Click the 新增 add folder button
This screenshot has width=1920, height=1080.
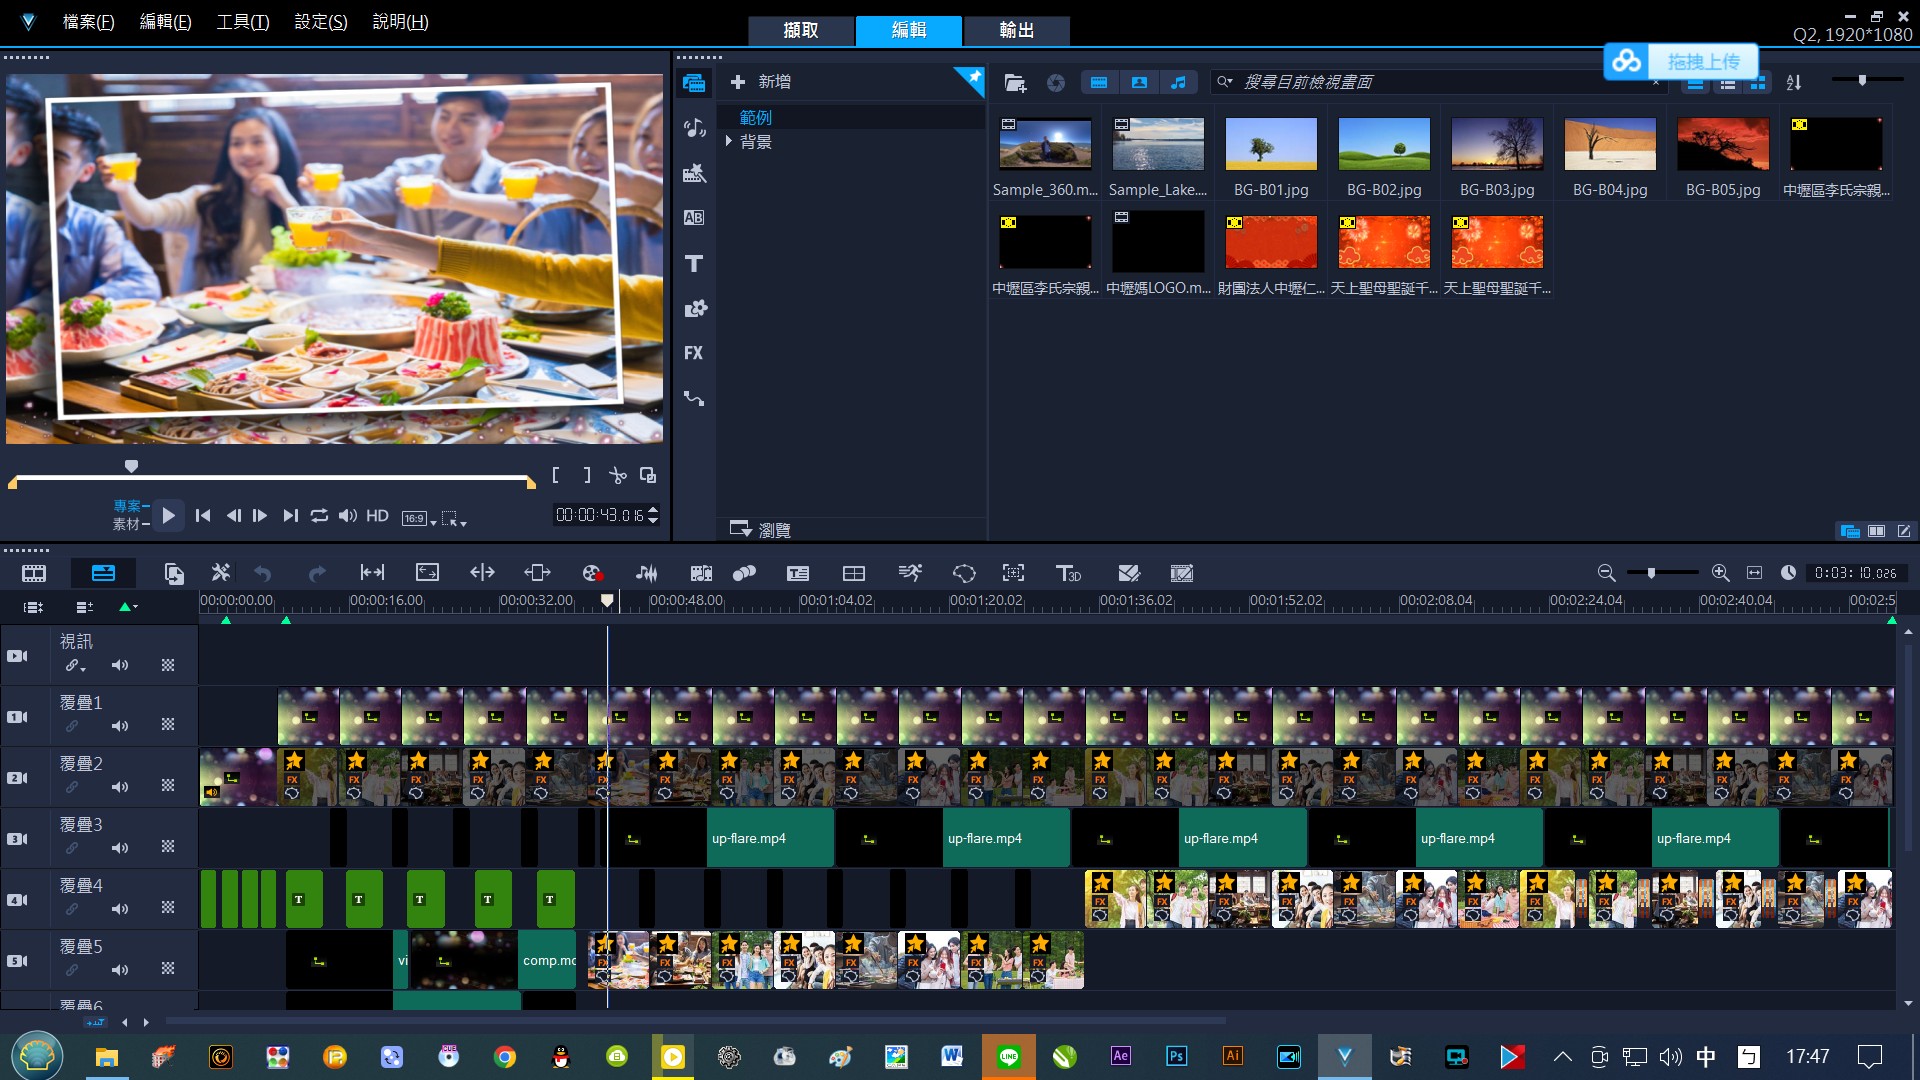tap(761, 82)
